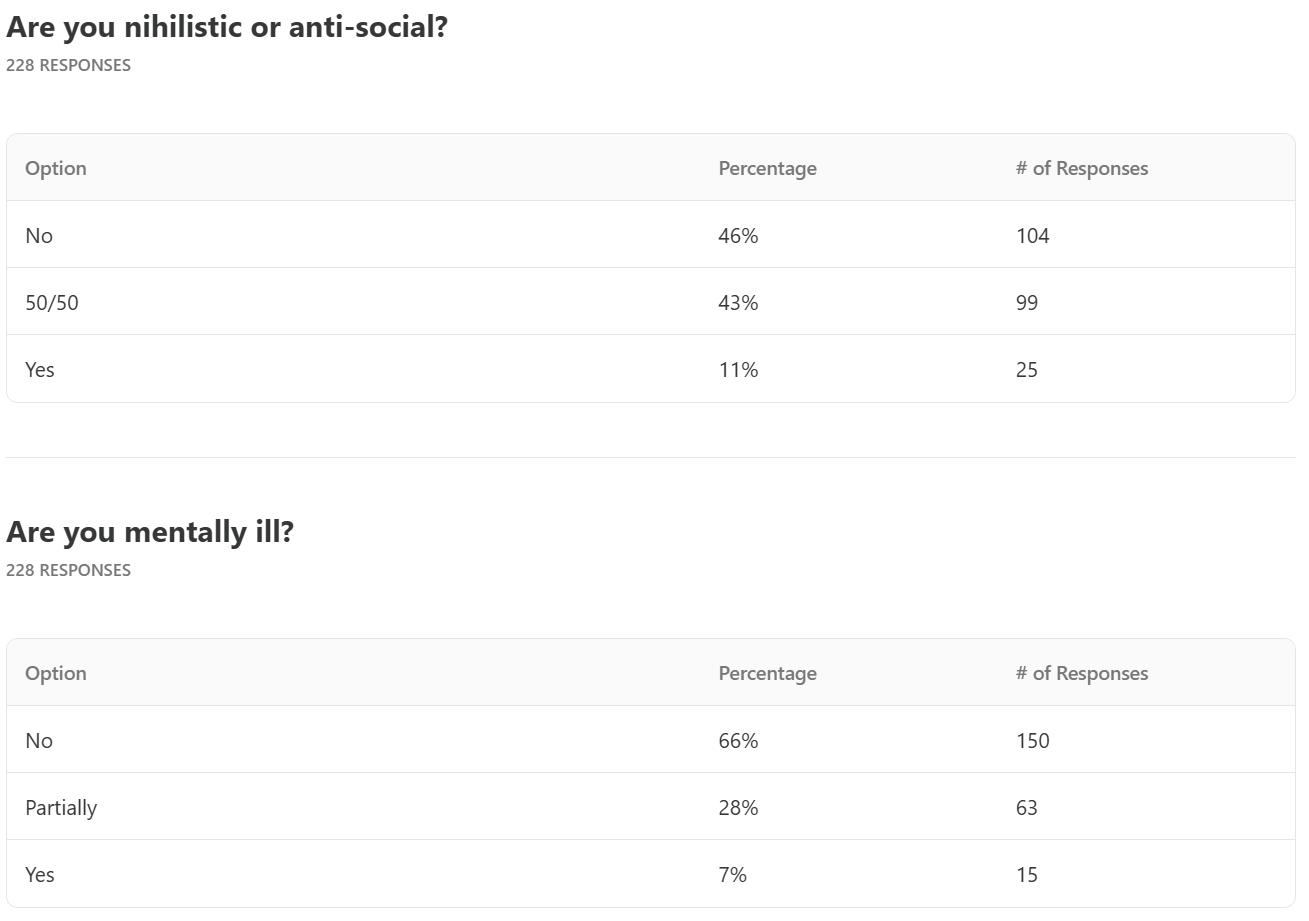Screen dimensions: 1309x921
Task: Click the 99 responses count cell
Action: click(x=1026, y=302)
